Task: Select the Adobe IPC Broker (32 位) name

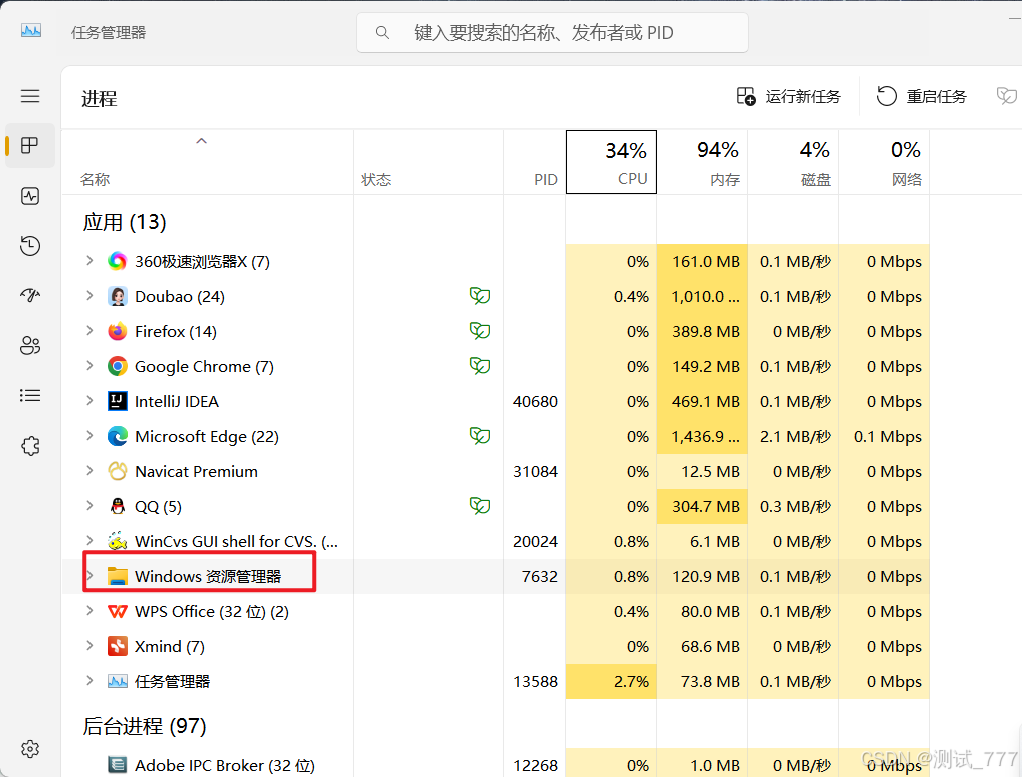Action: [225, 765]
